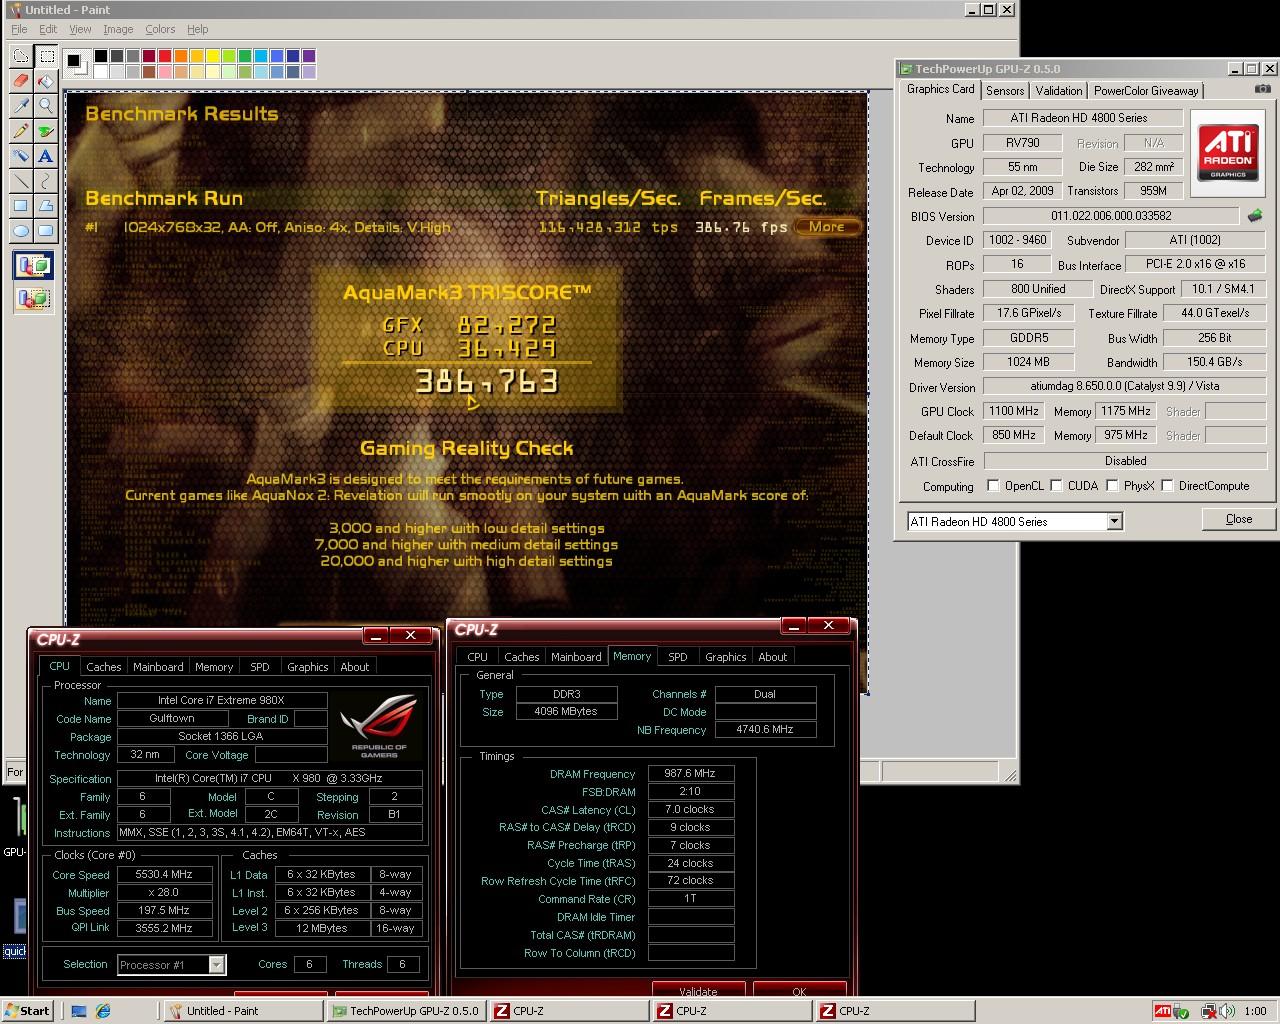Open the Help menu in Paint
The height and width of the screenshot is (1024, 1280).
[198, 29]
